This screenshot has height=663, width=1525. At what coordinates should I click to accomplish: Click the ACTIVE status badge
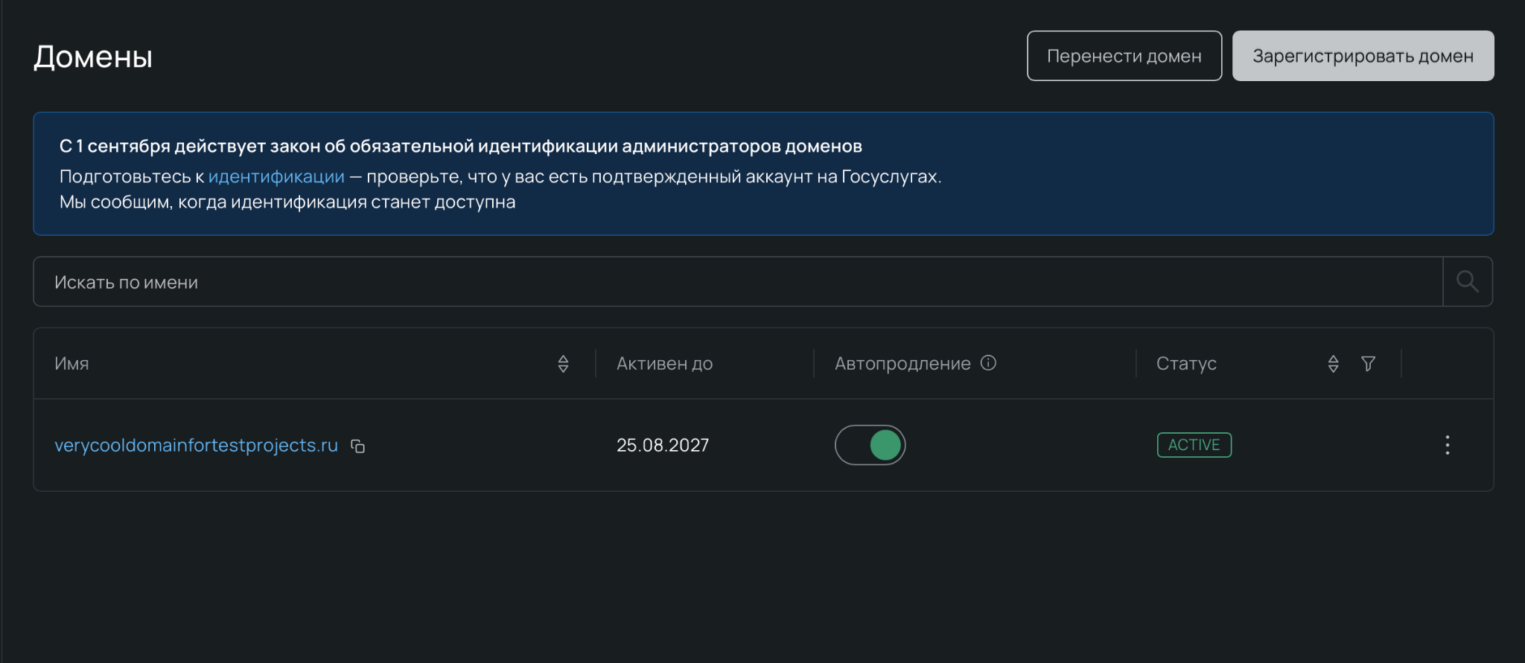[1194, 445]
